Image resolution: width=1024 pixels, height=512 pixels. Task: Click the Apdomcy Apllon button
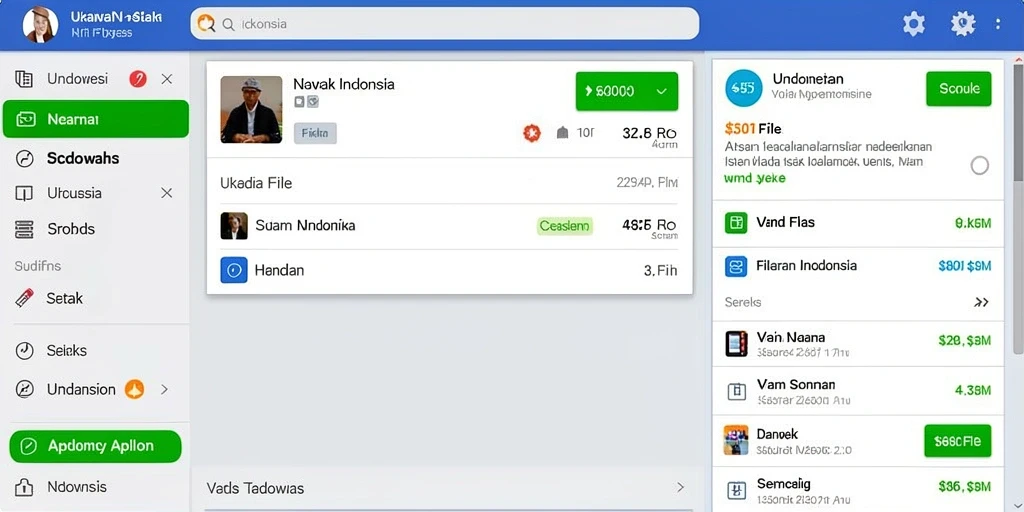(x=95, y=446)
